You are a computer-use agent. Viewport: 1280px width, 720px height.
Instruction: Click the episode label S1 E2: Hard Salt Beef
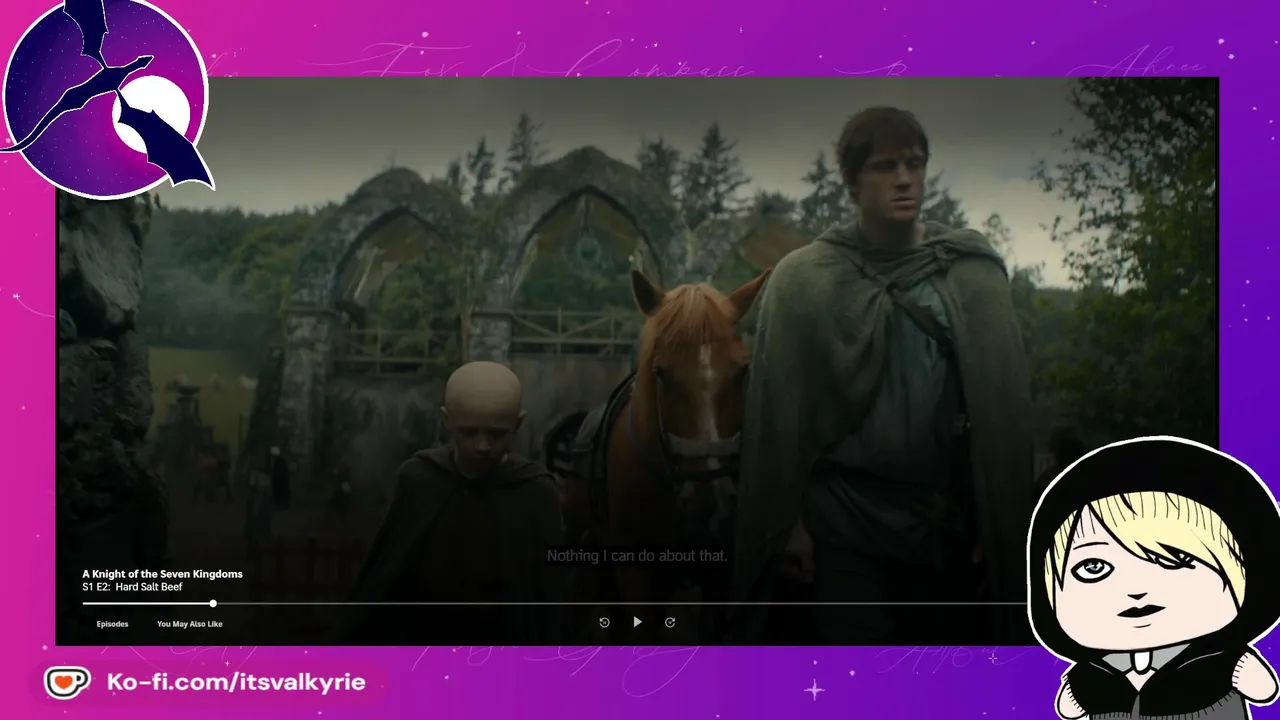point(132,587)
